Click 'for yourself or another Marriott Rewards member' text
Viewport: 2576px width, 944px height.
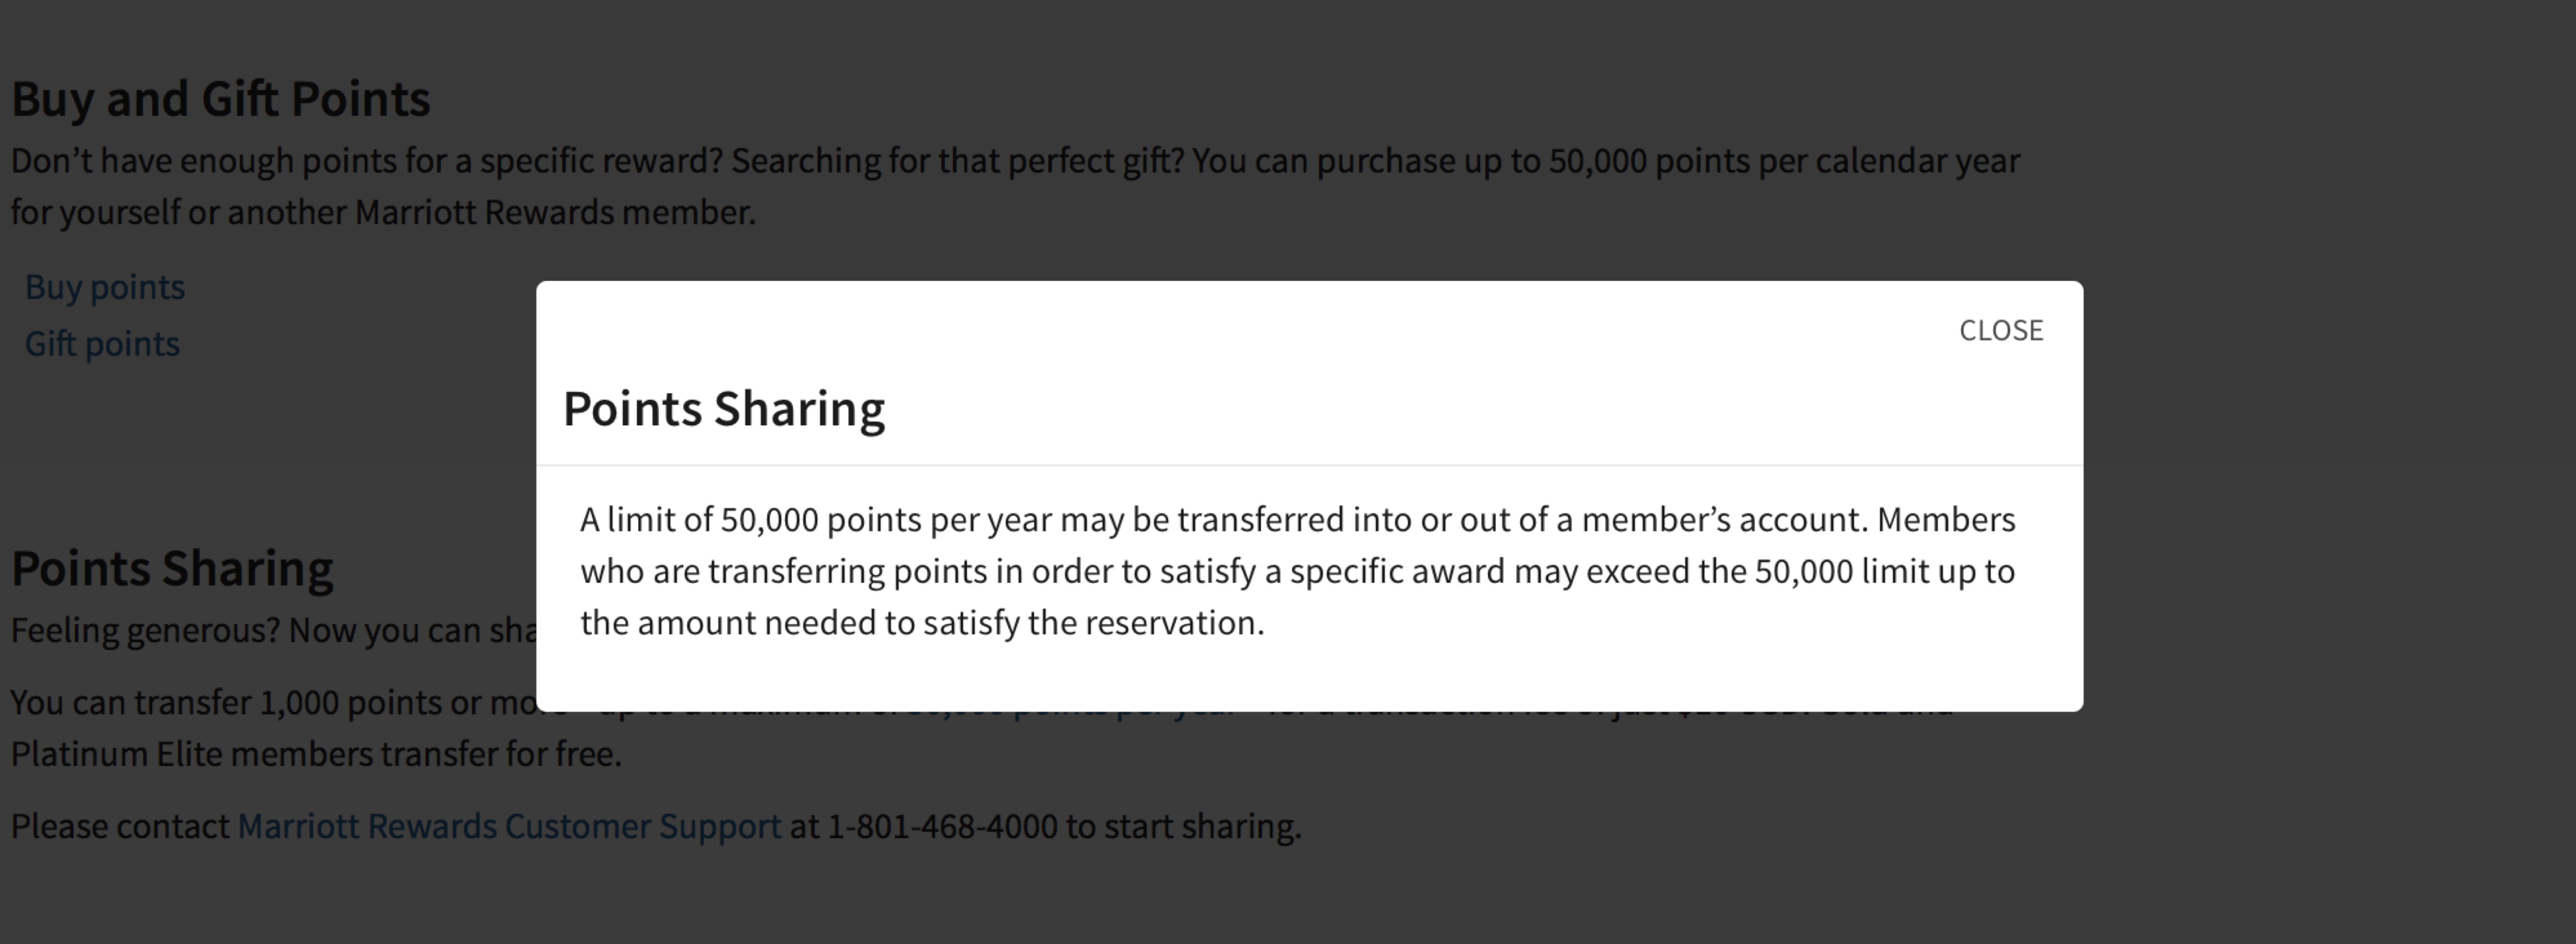383,212
